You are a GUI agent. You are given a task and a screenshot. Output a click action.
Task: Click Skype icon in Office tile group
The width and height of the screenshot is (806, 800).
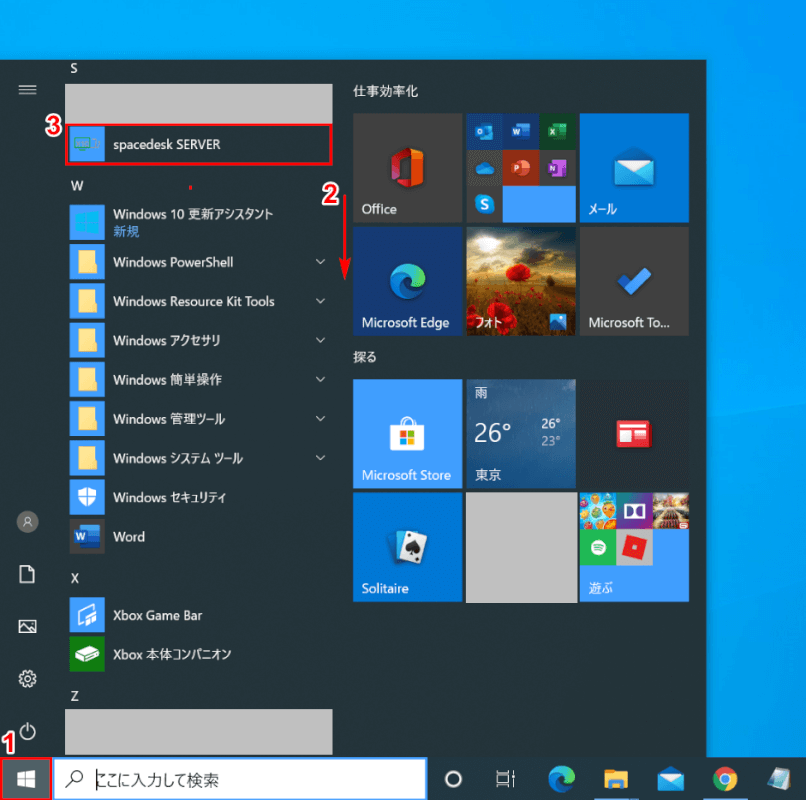click(x=484, y=204)
